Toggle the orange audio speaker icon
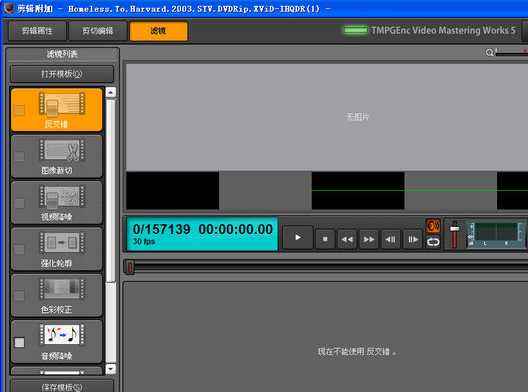528x392 pixels. pyautogui.click(x=433, y=225)
